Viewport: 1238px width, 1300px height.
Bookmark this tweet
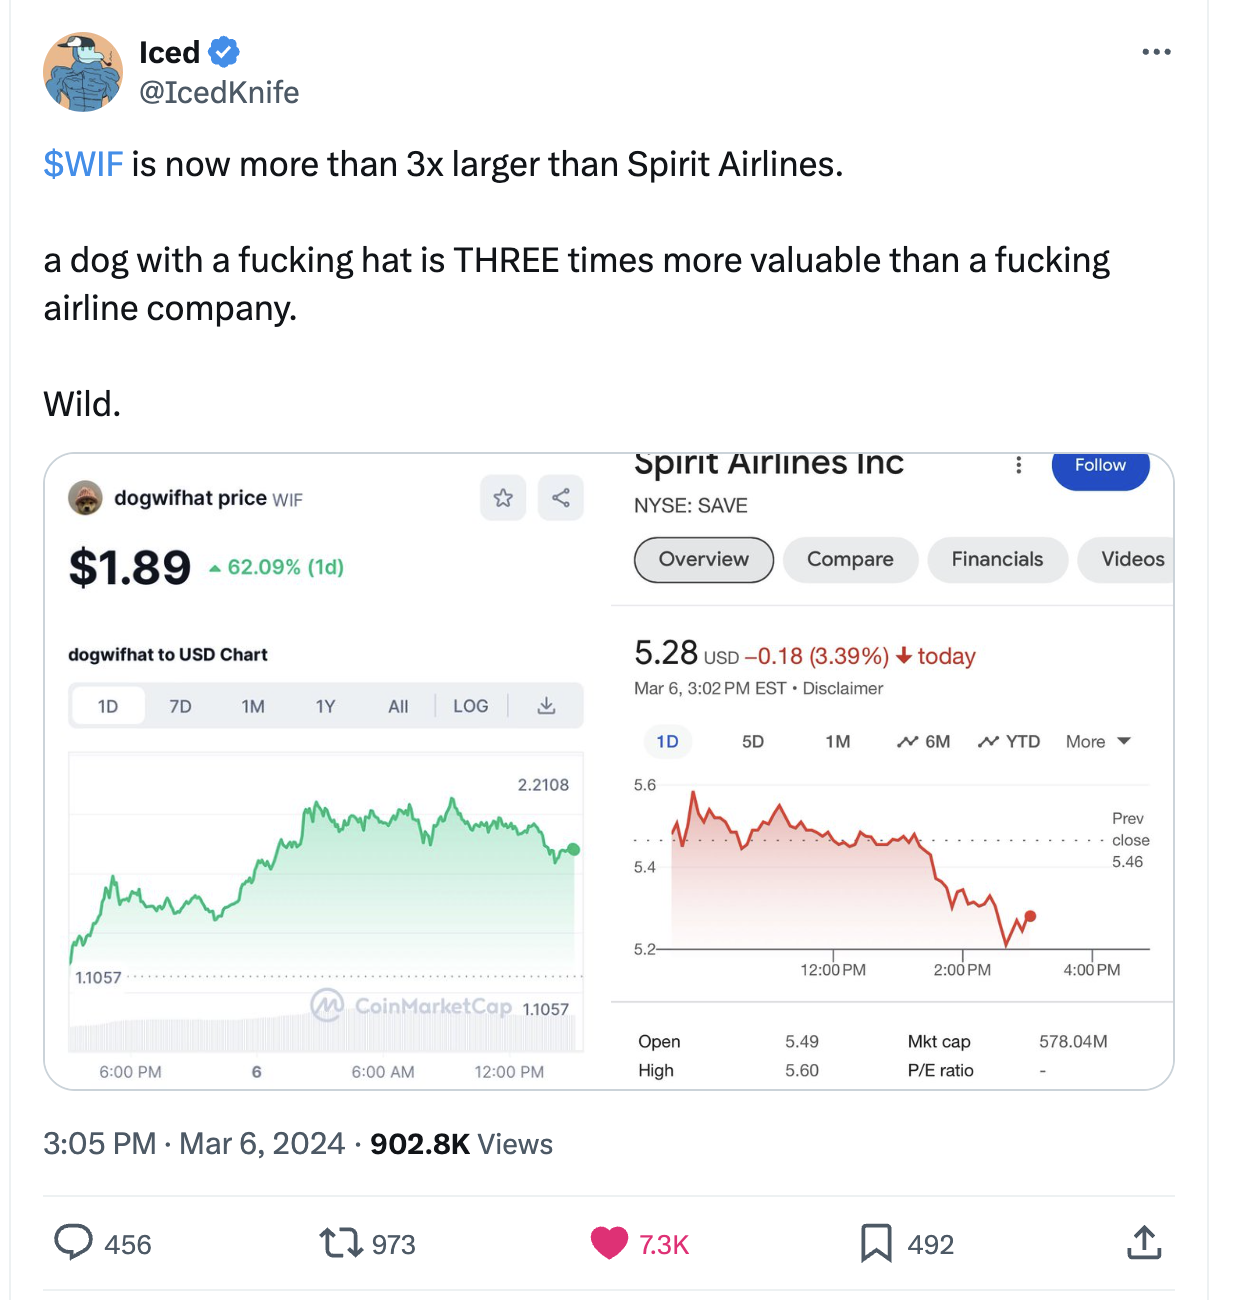pos(876,1243)
